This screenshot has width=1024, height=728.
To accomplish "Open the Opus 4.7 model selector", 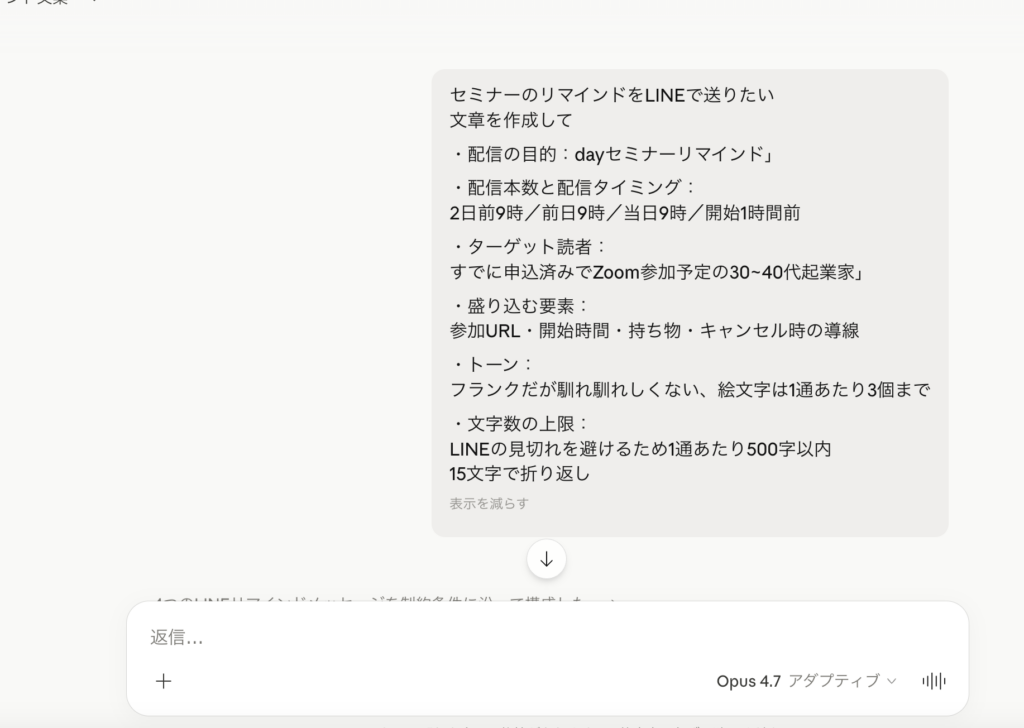I will pos(806,681).
